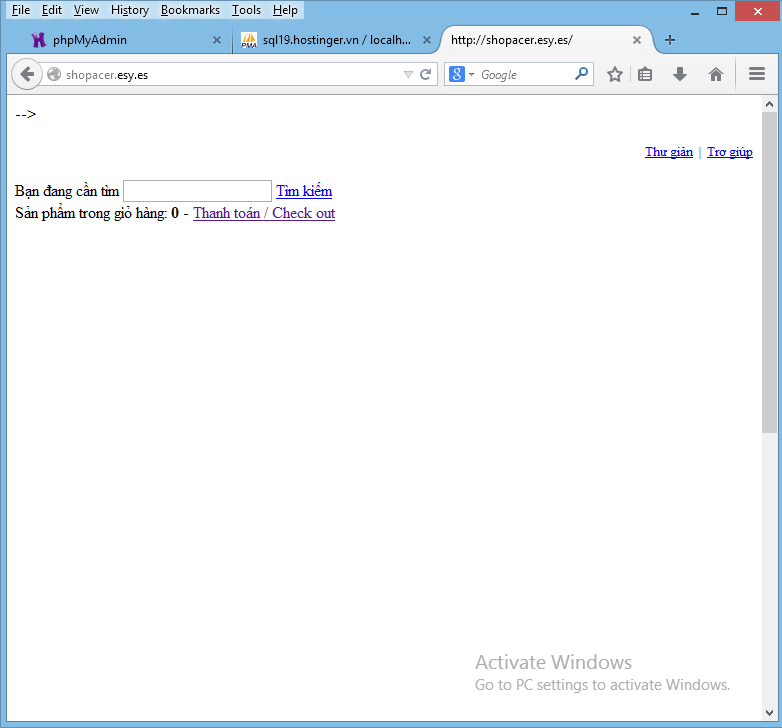Open the Firefox hamburger menu
Viewport: 782px width, 728px height.
[x=757, y=74]
